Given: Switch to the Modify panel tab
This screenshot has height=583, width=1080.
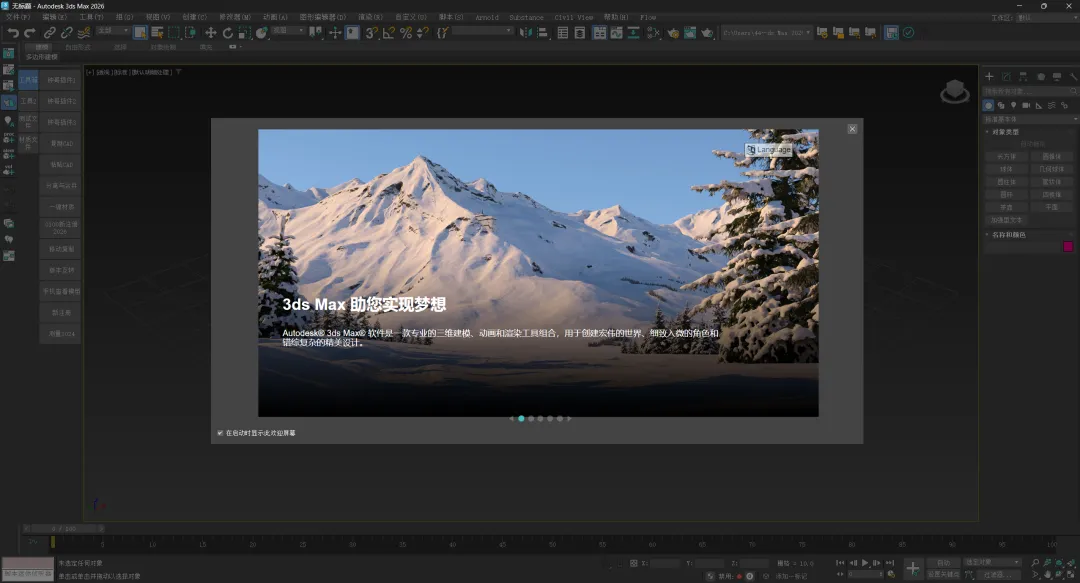Looking at the screenshot, I should click(x=1006, y=76).
